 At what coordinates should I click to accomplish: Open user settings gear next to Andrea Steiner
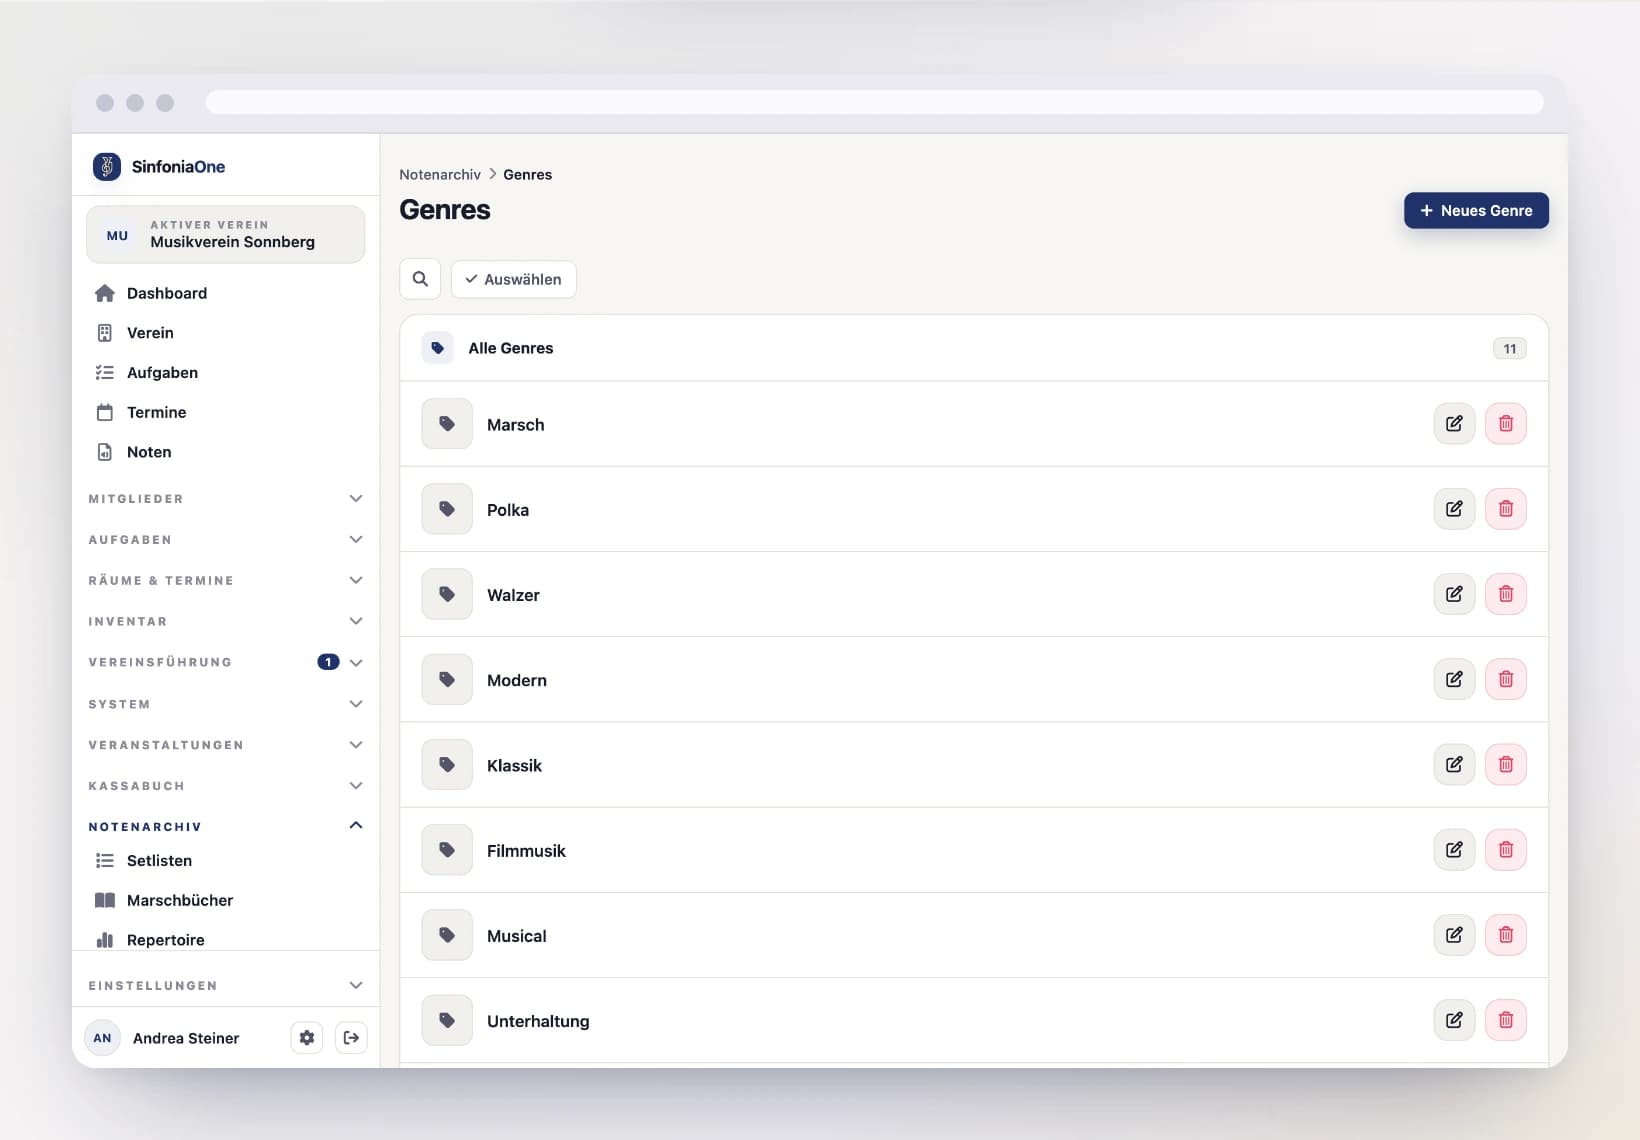[x=307, y=1038]
